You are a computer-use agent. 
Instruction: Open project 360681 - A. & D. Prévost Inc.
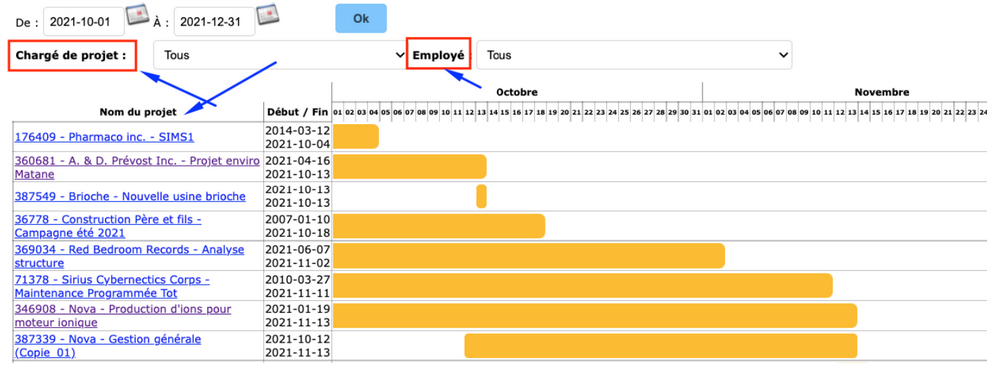(x=137, y=167)
